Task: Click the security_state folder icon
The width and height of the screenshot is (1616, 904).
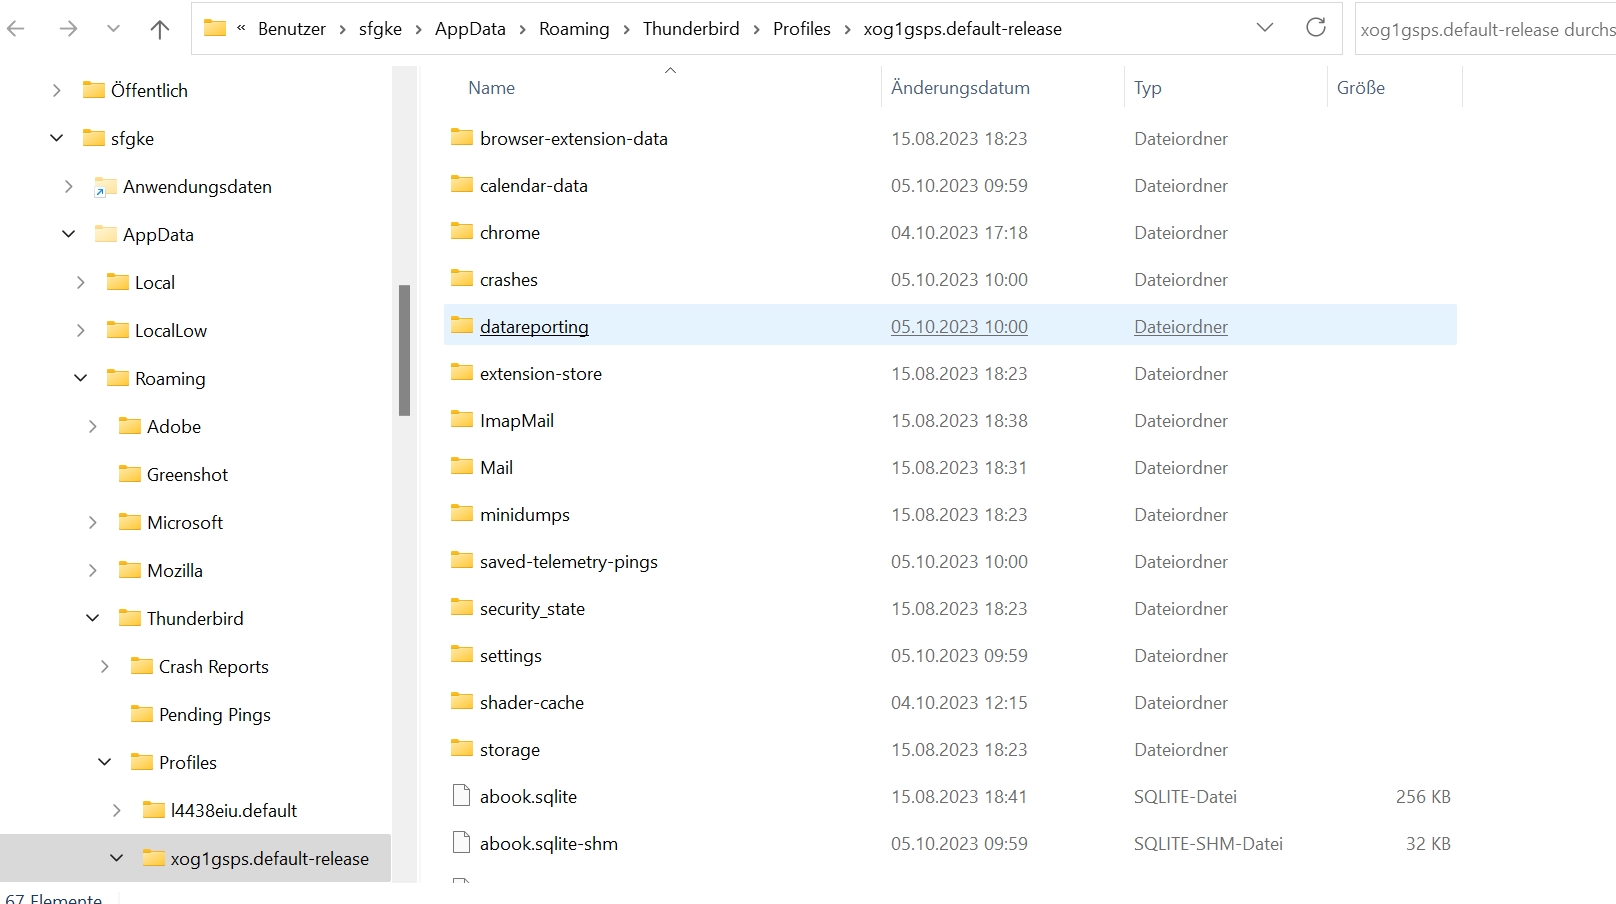Action: point(462,607)
